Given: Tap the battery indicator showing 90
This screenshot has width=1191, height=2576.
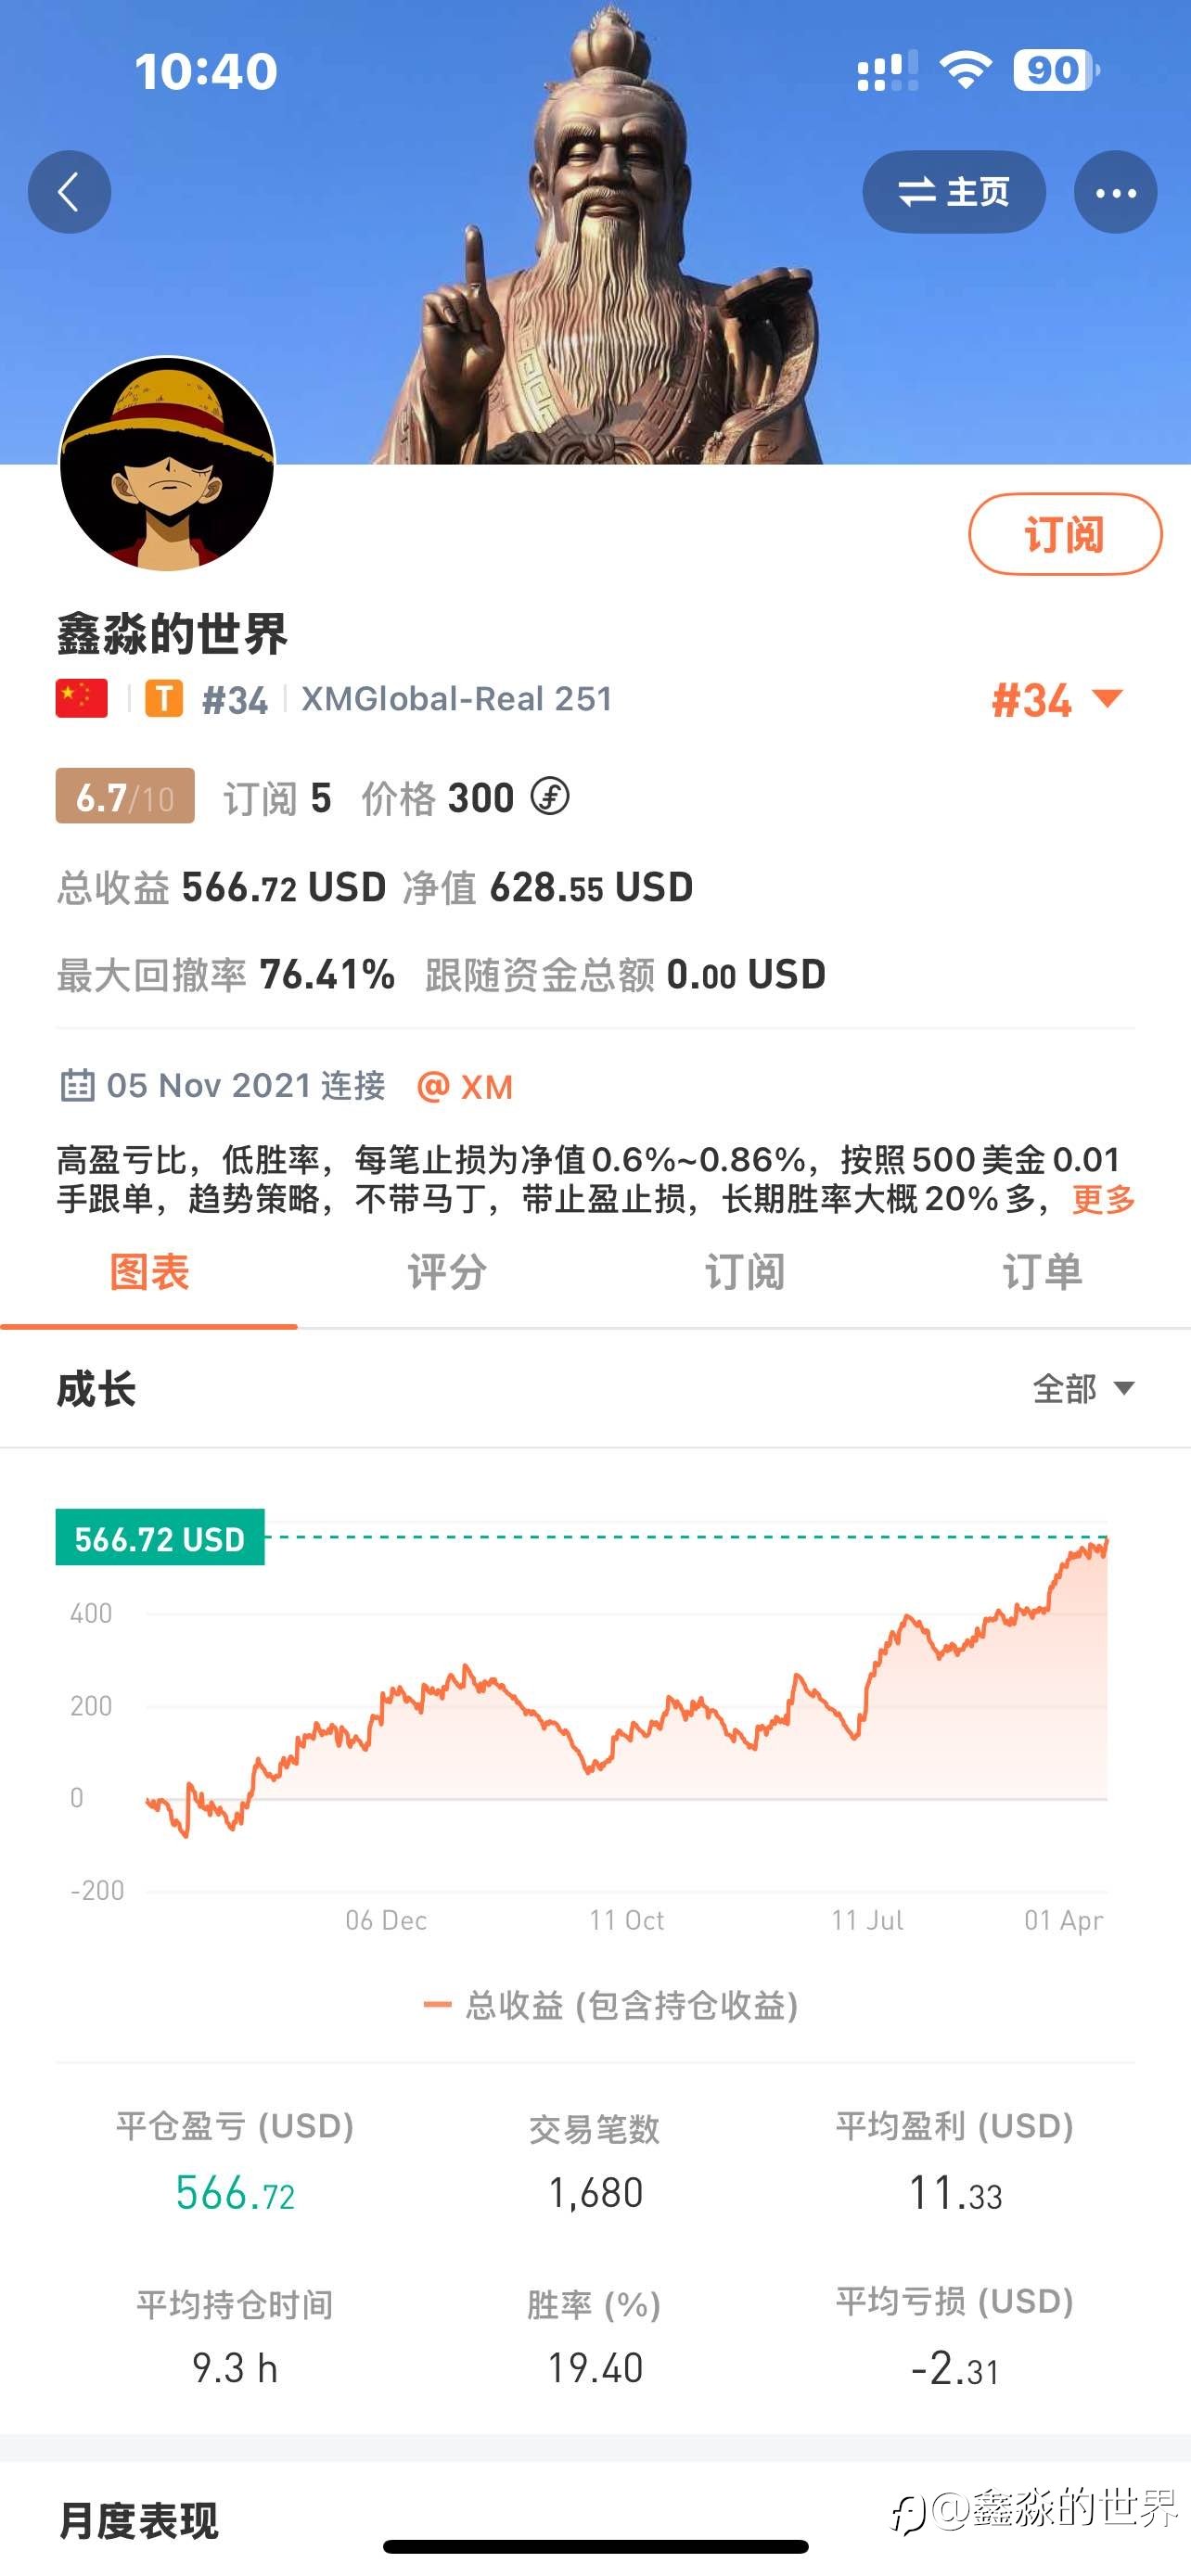Looking at the screenshot, I should [x=1056, y=70].
